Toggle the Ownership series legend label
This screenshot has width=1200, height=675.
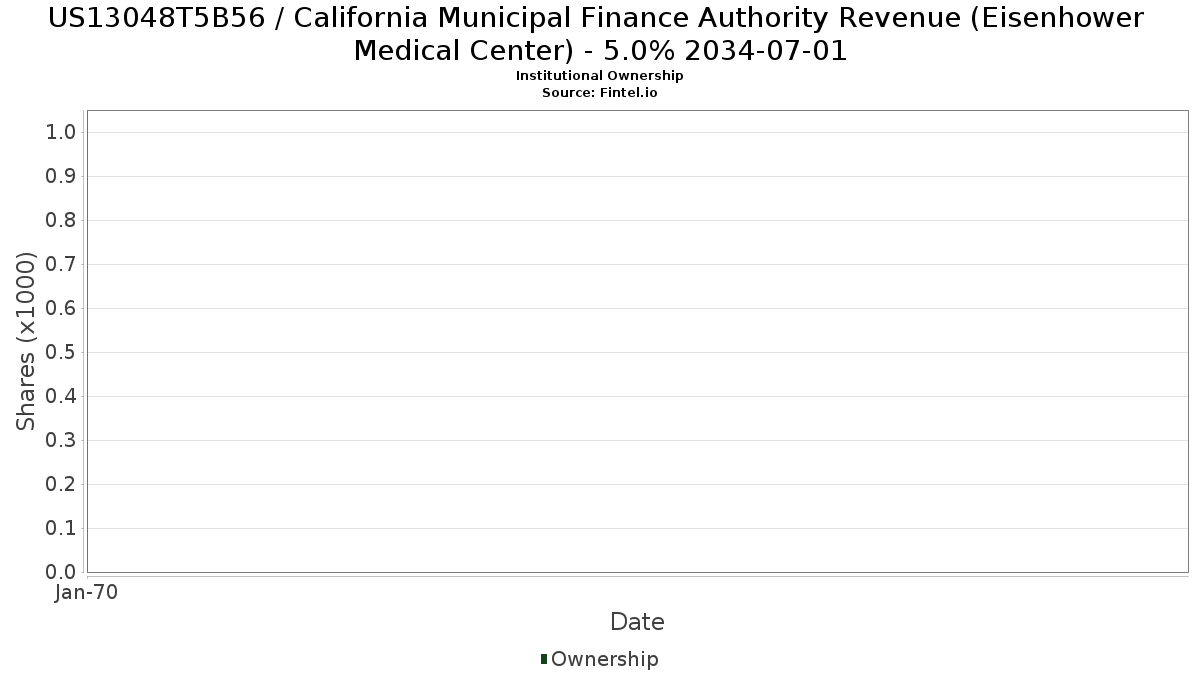[604, 659]
